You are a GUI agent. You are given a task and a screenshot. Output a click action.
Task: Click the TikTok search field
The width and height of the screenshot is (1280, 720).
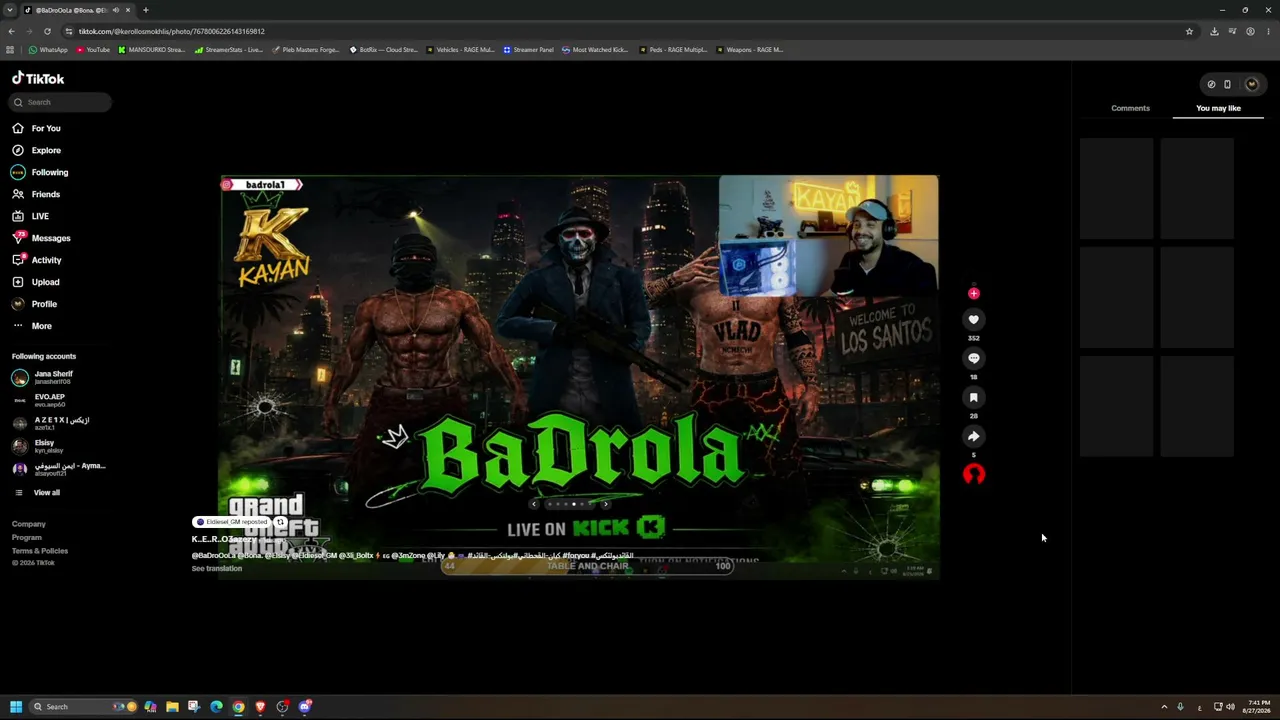click(x=62, y=102)
